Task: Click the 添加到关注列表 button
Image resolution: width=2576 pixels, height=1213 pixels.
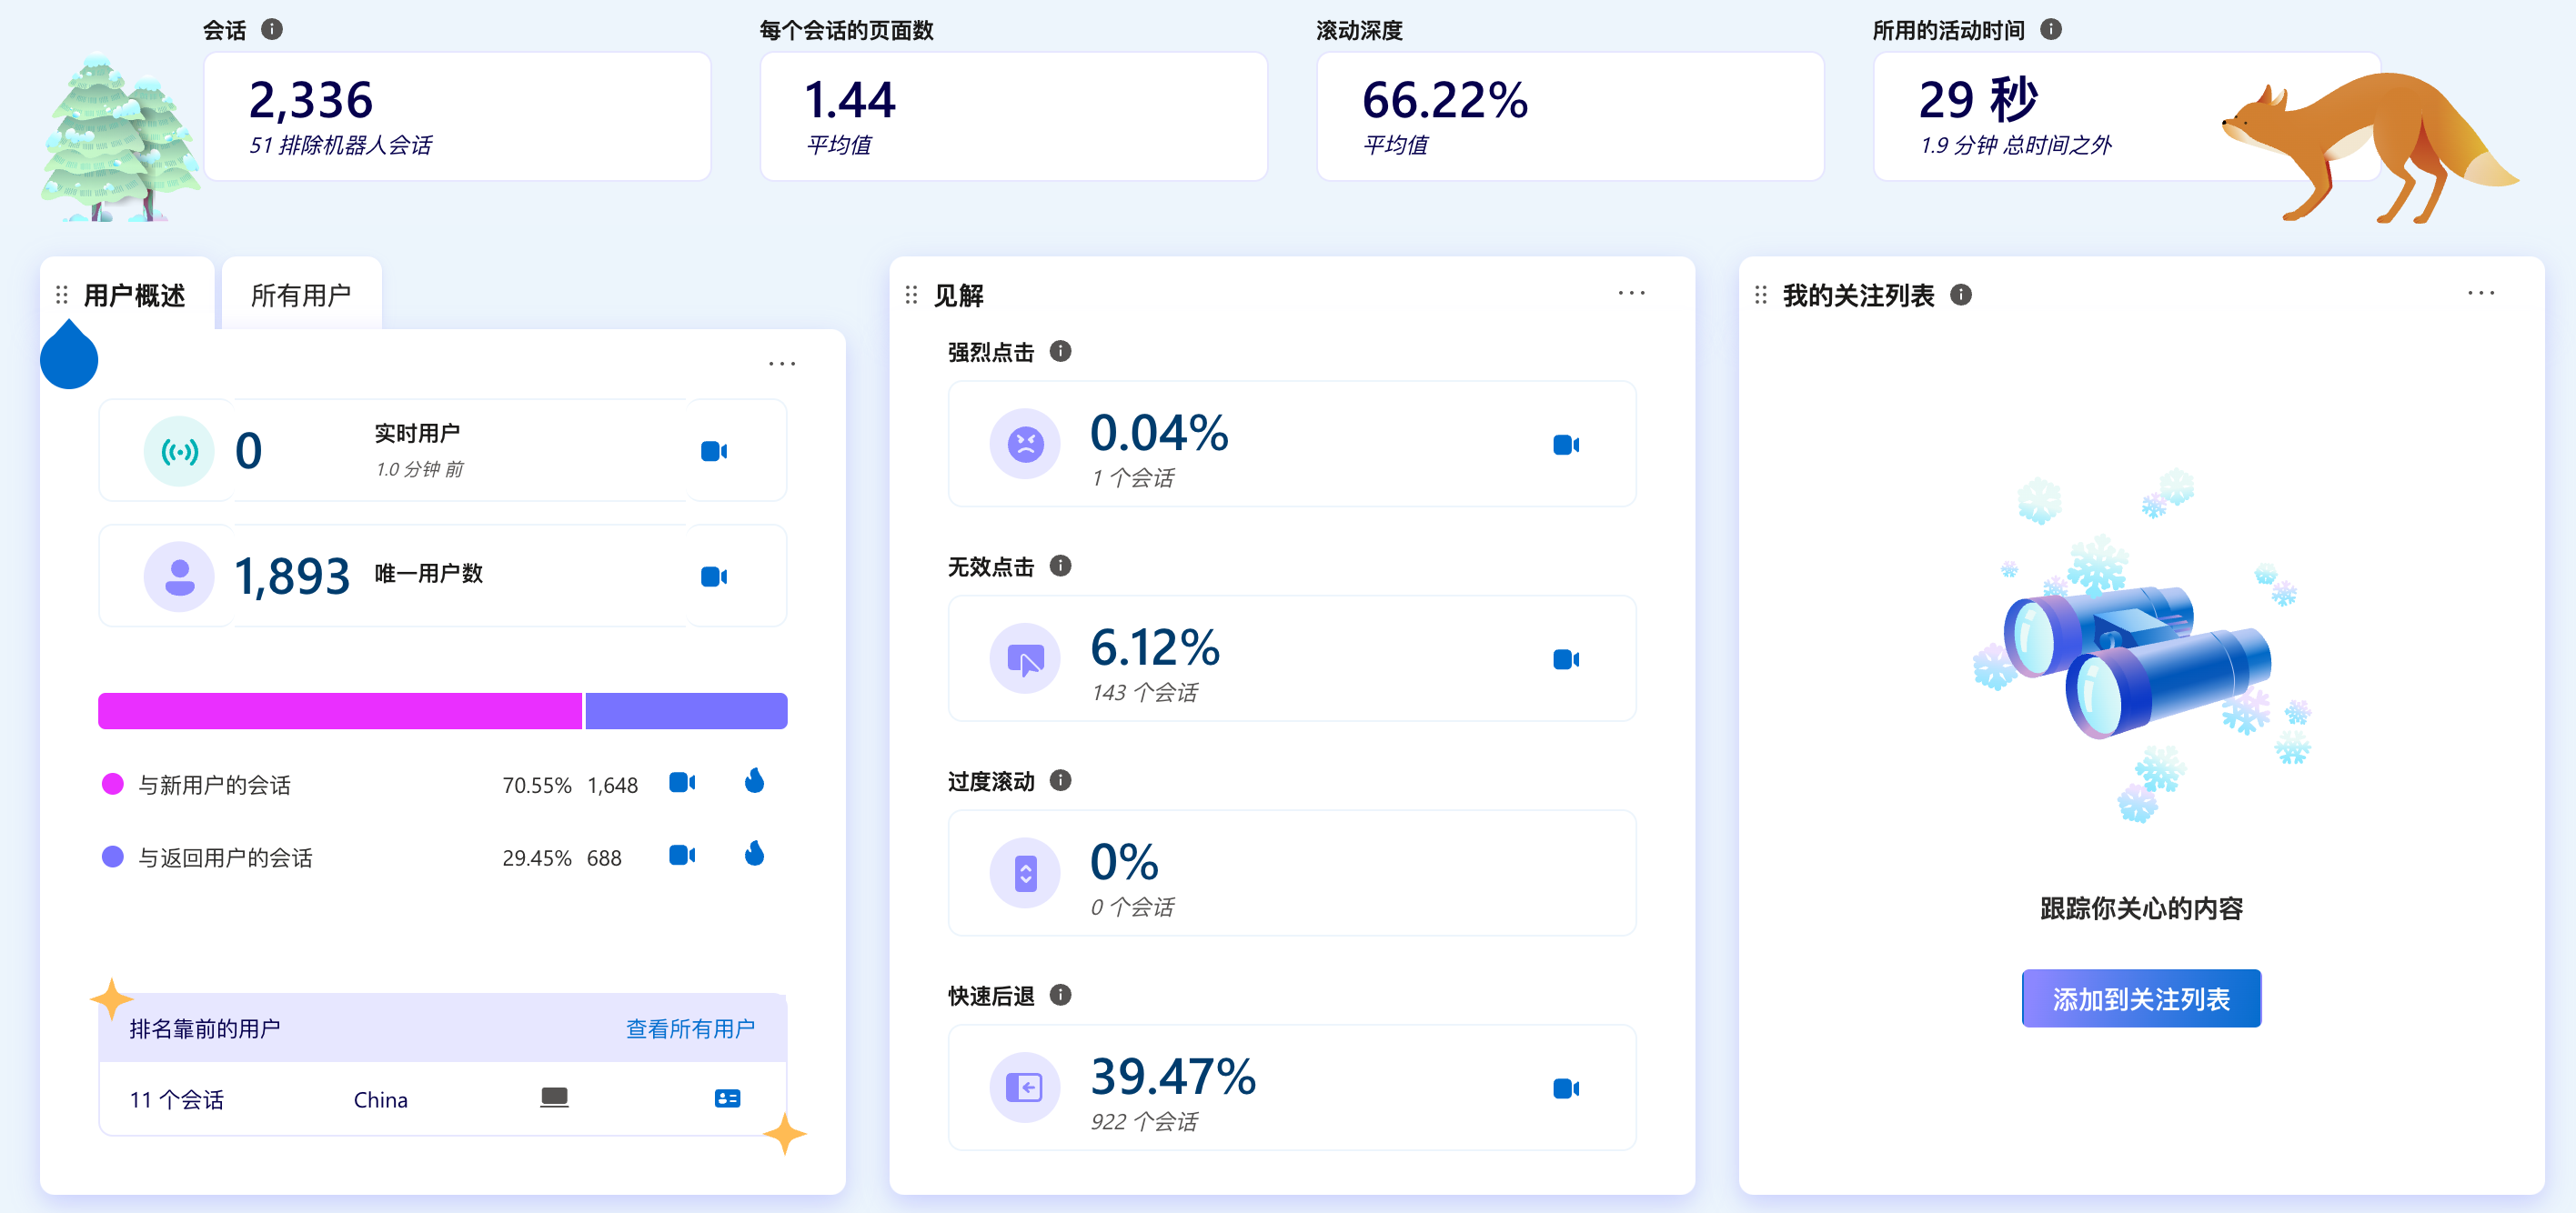Action: pyautogui.click(x=2140, y=998)
